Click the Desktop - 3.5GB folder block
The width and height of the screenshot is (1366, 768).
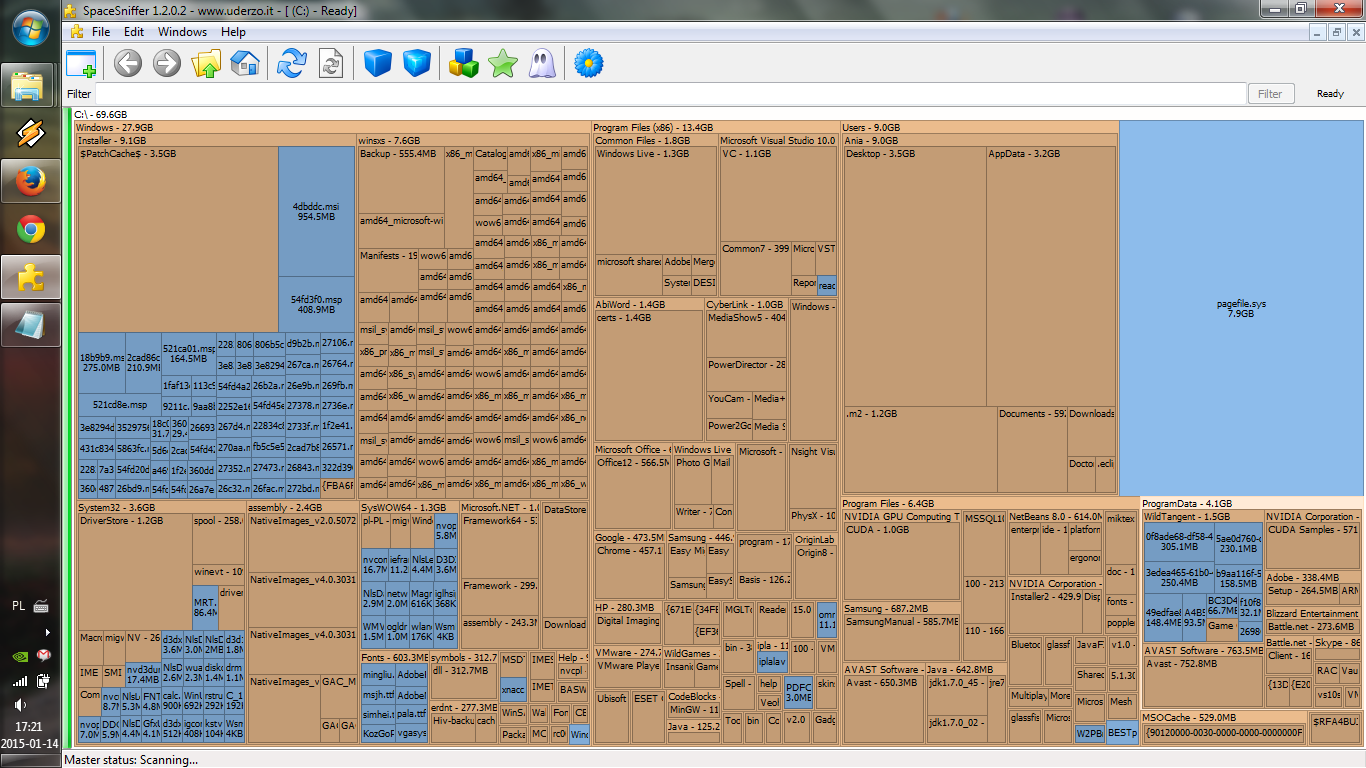point(914,275)
